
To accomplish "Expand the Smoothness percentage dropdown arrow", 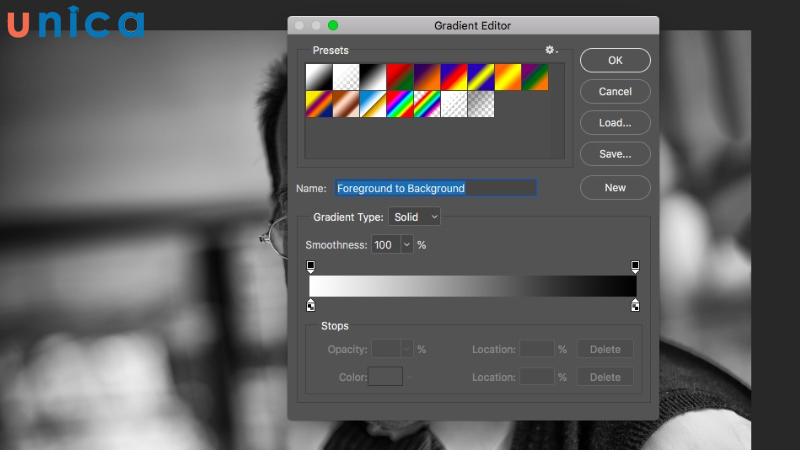I will click(407, 245).
